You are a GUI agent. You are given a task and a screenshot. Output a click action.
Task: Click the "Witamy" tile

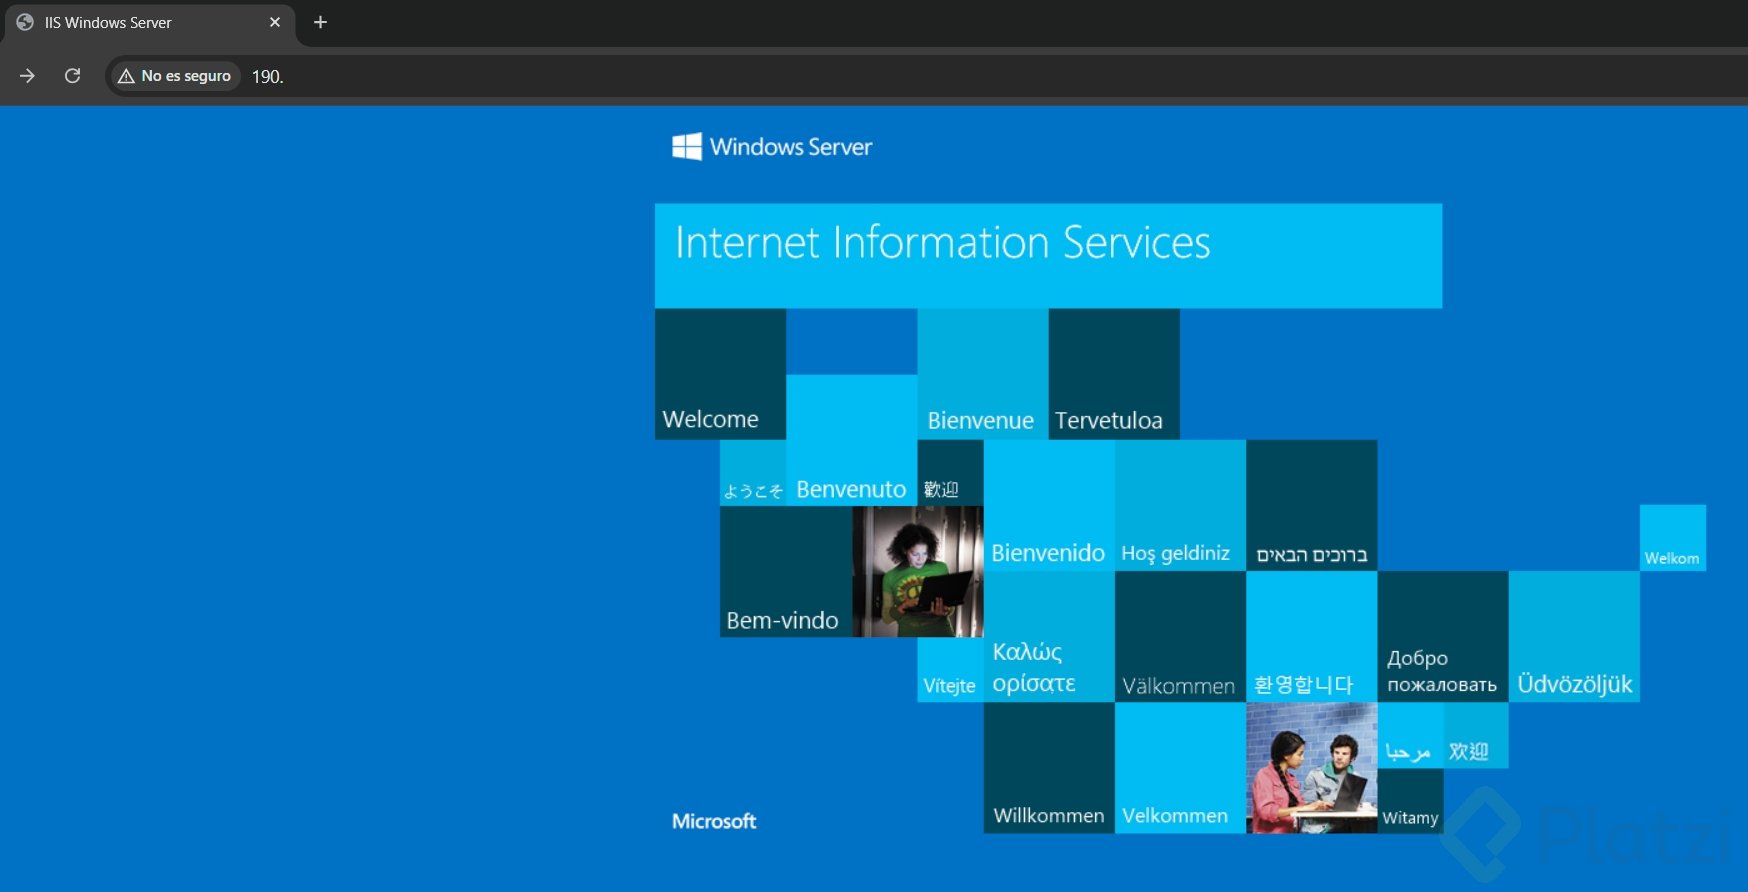point(1410,801)
